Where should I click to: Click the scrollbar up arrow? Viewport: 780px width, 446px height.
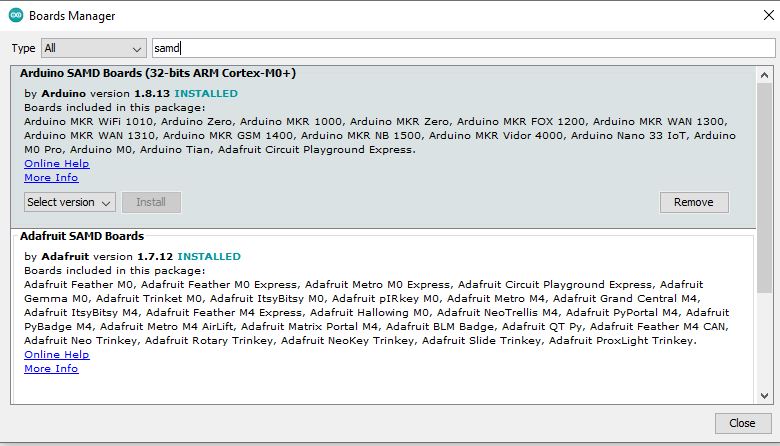765,75
